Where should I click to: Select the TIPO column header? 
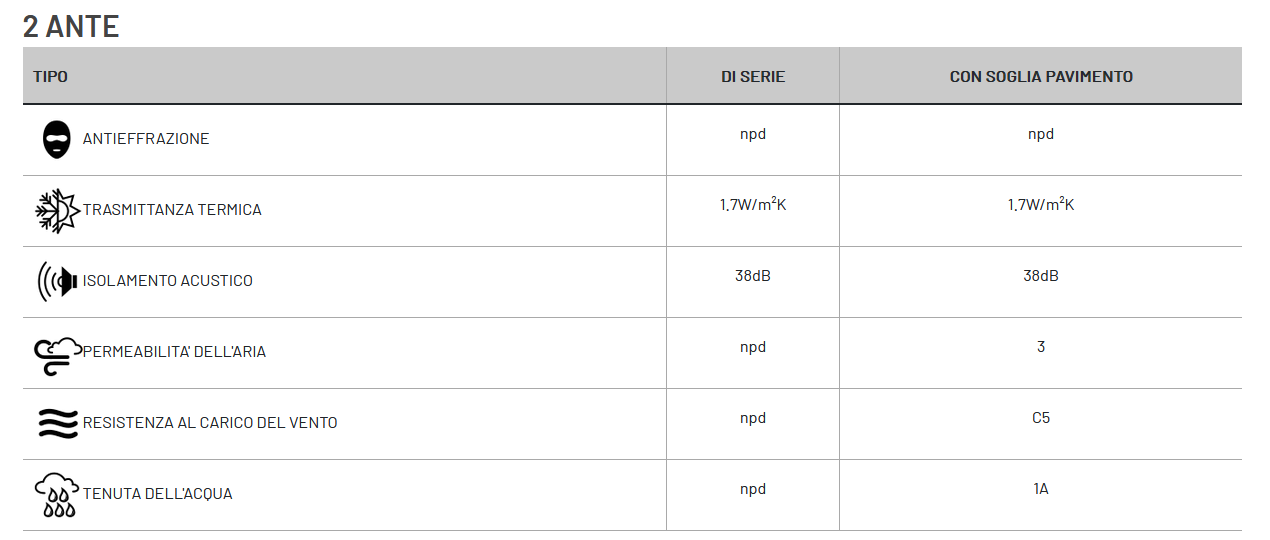pyautogui.click(x=51, y=76)
